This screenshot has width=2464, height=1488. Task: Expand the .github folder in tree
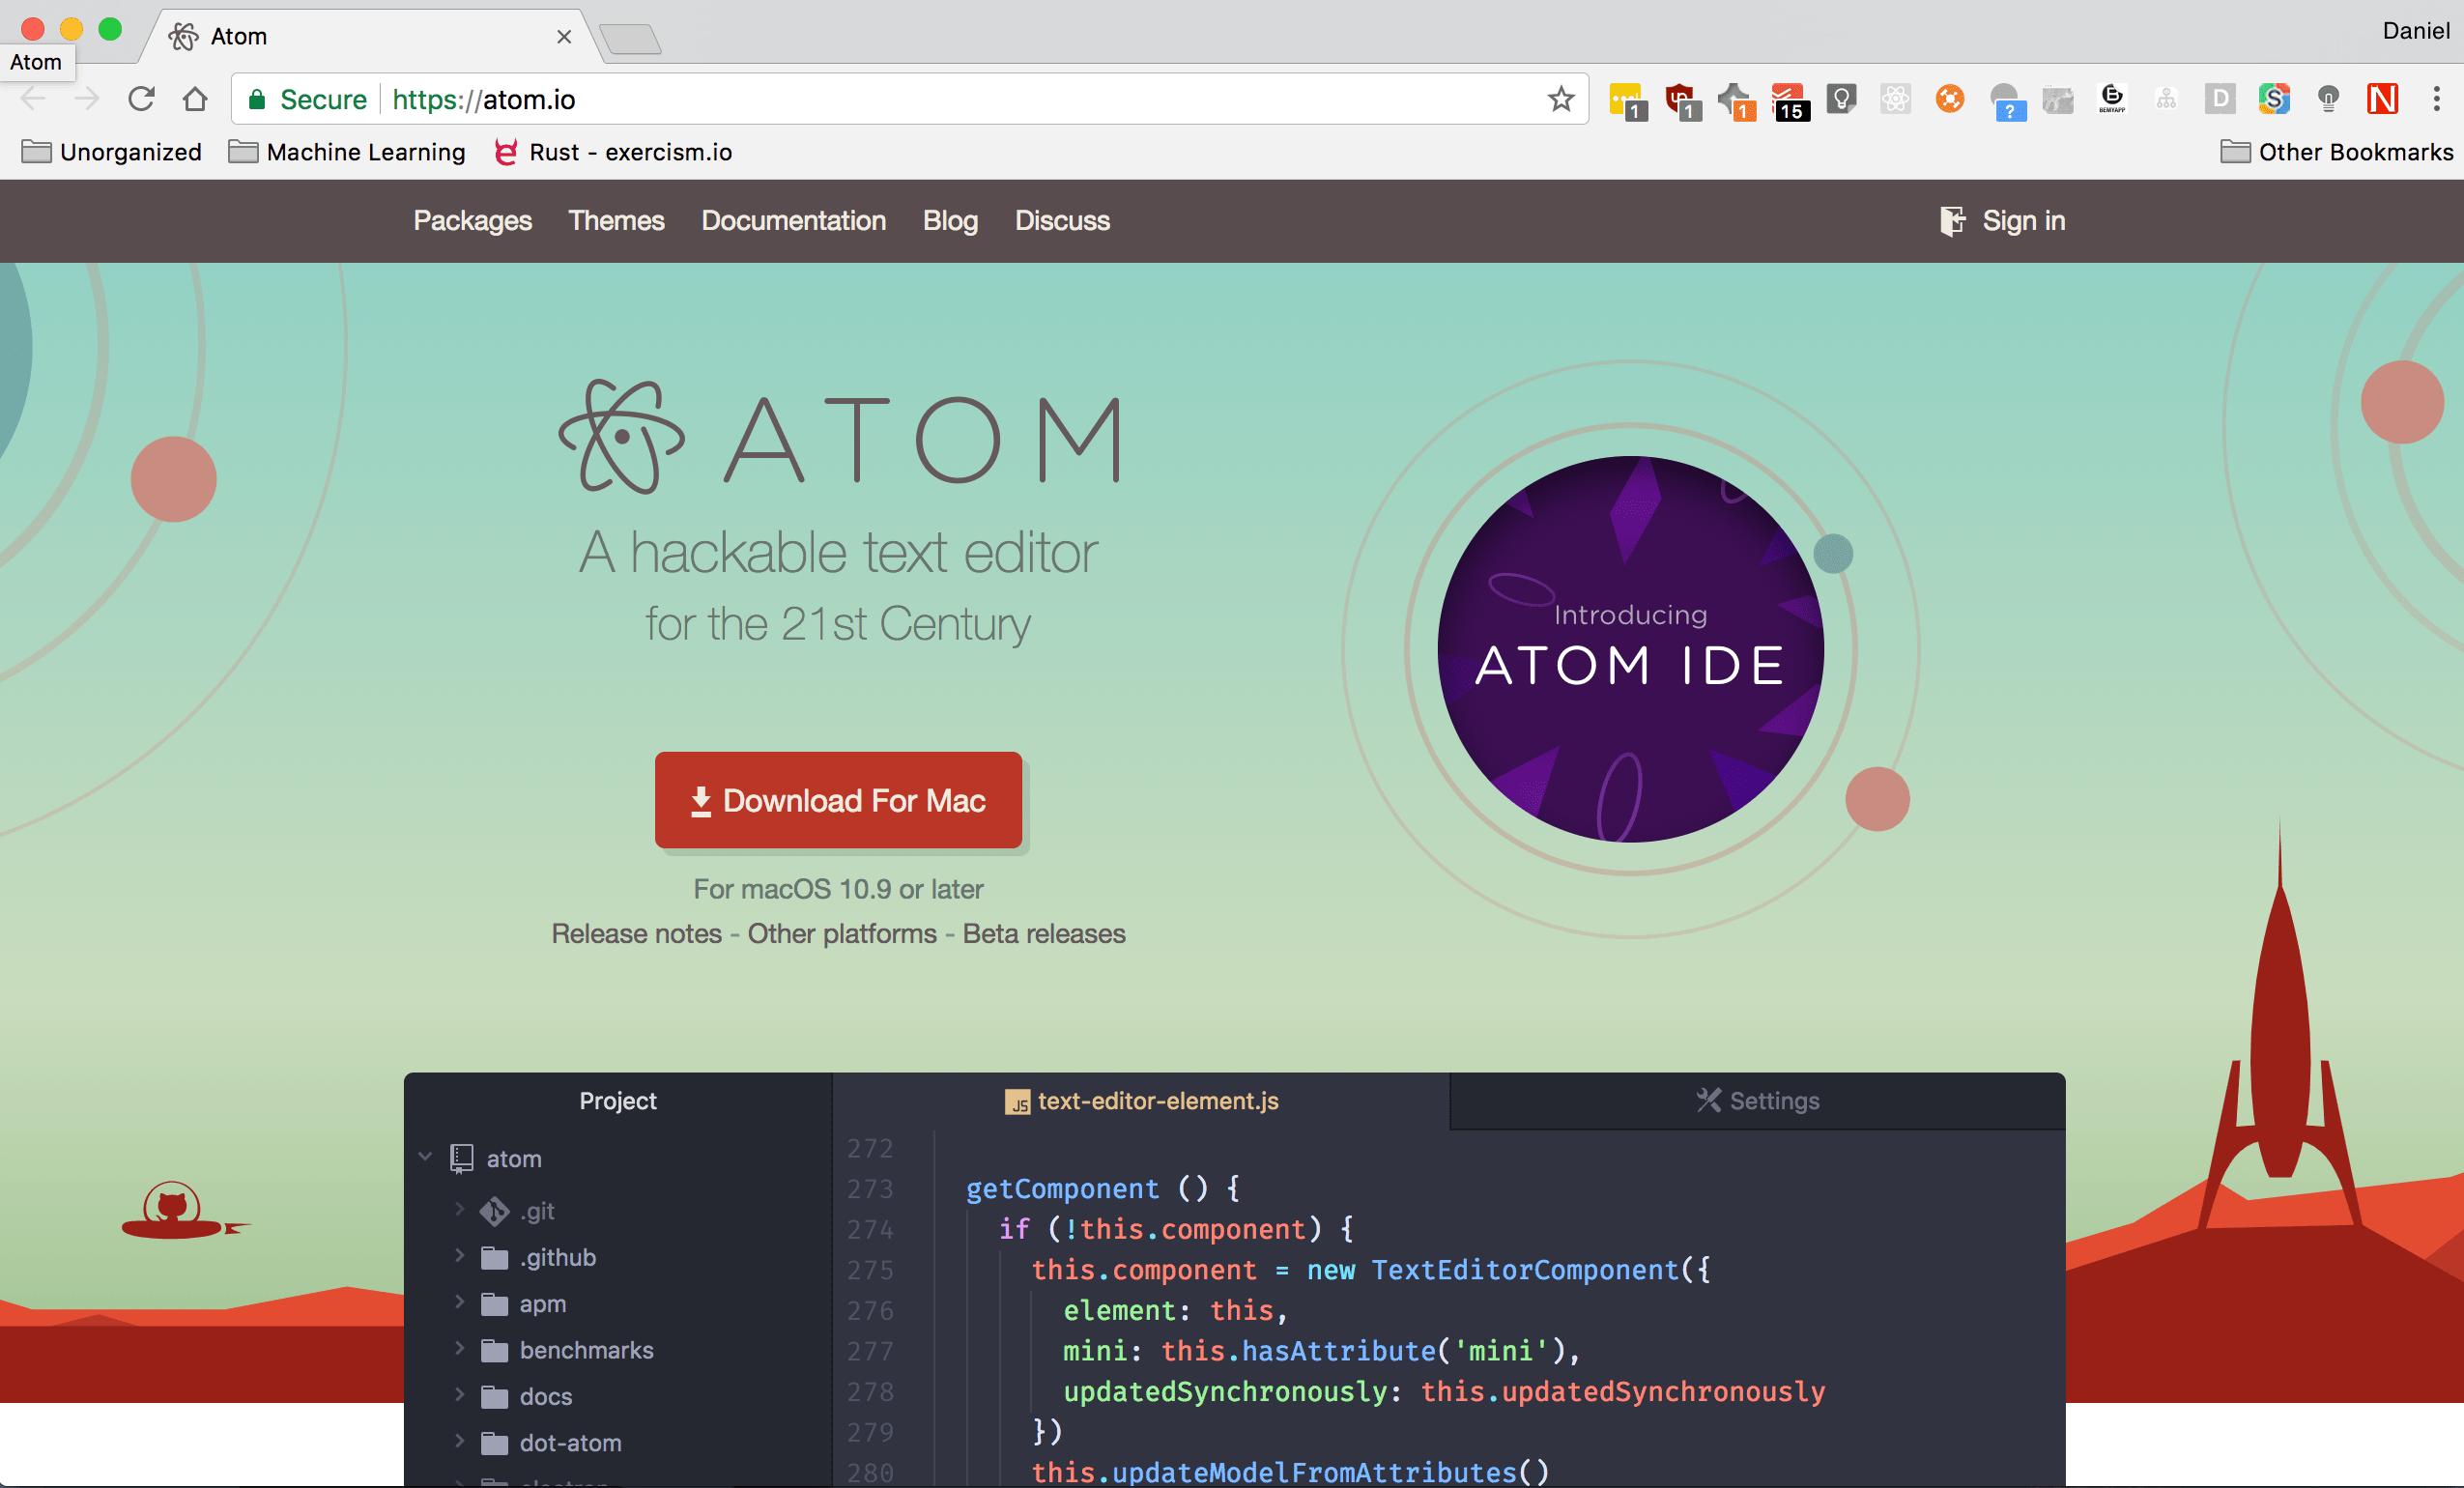point(459,1256)
